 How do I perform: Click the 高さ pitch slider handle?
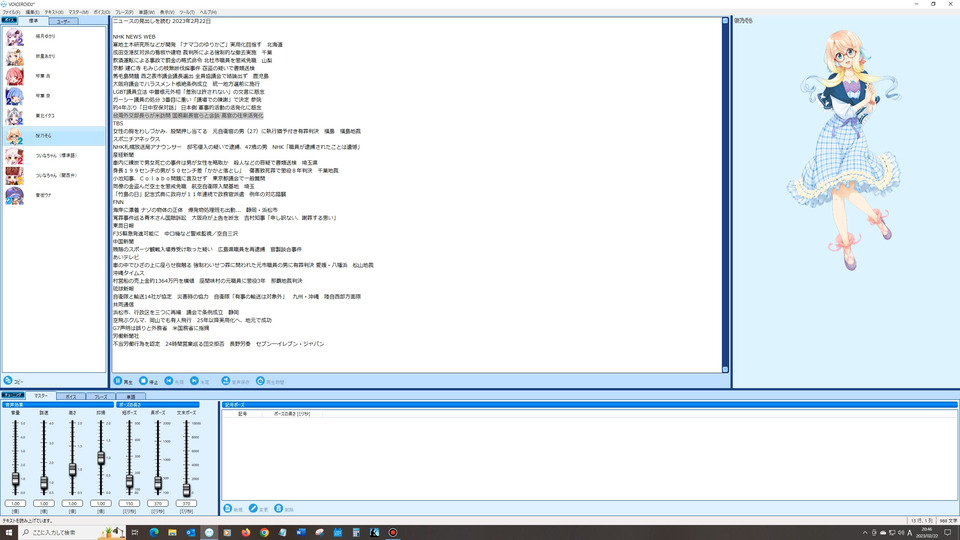click(72, 470)
